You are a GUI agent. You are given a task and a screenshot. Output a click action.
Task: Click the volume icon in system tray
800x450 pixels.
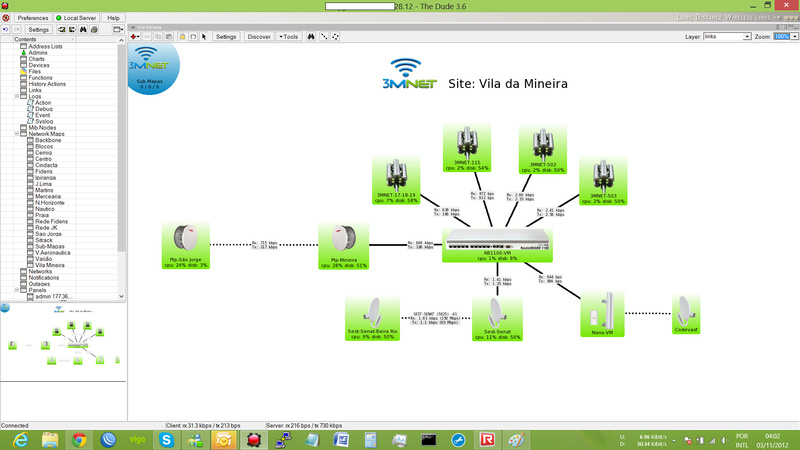click(725, 441)
